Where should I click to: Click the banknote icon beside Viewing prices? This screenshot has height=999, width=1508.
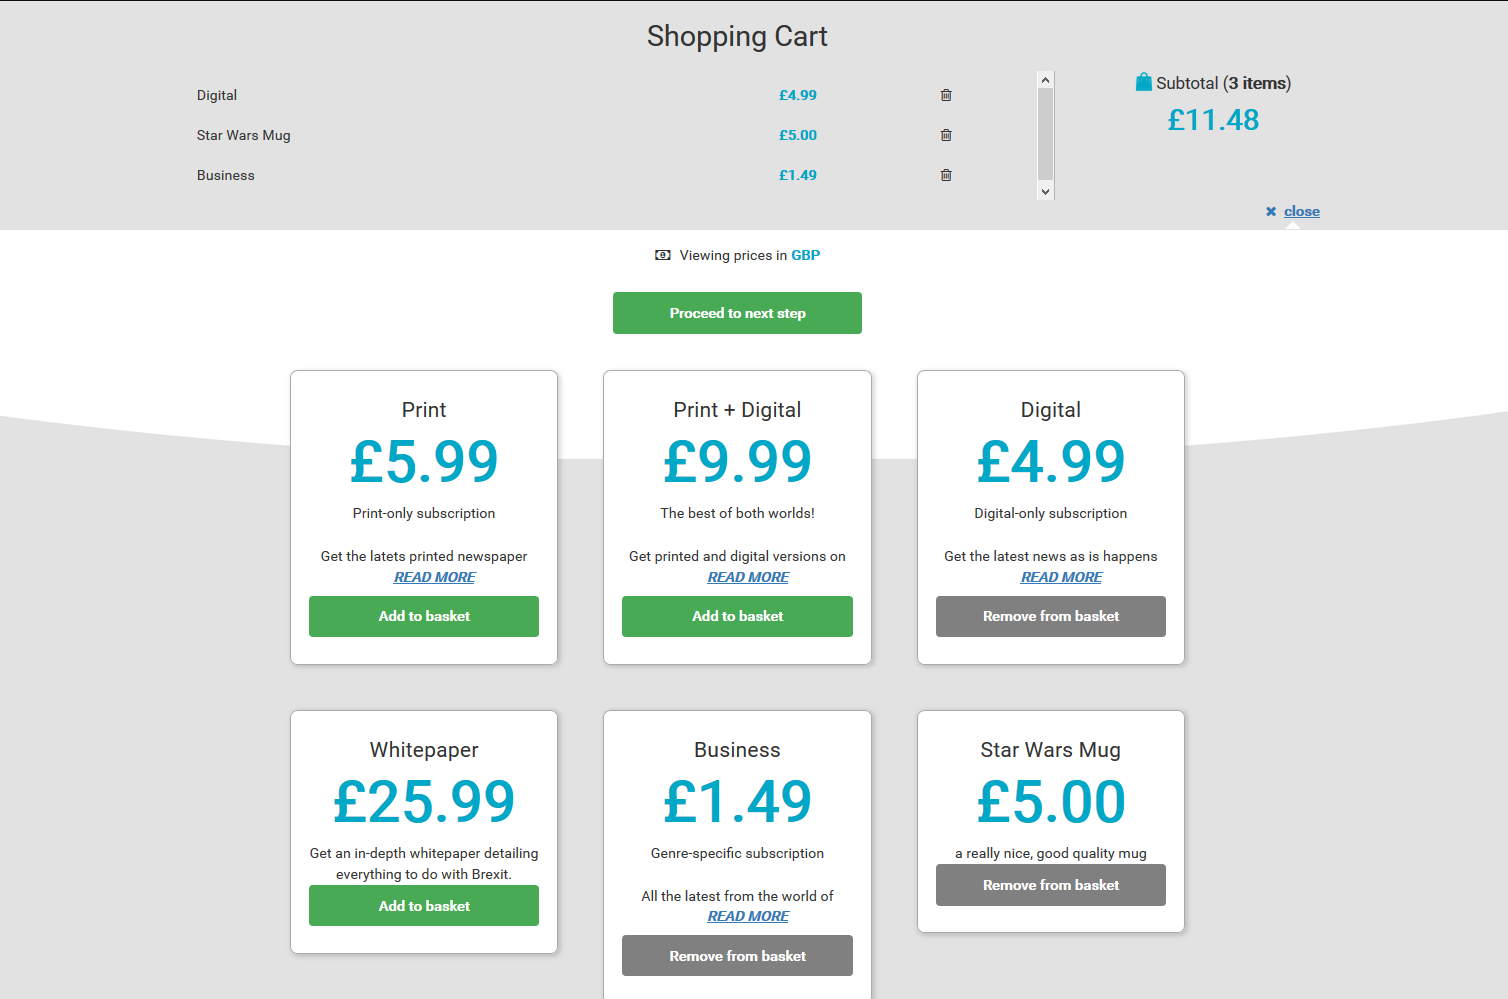coord(662,255)
